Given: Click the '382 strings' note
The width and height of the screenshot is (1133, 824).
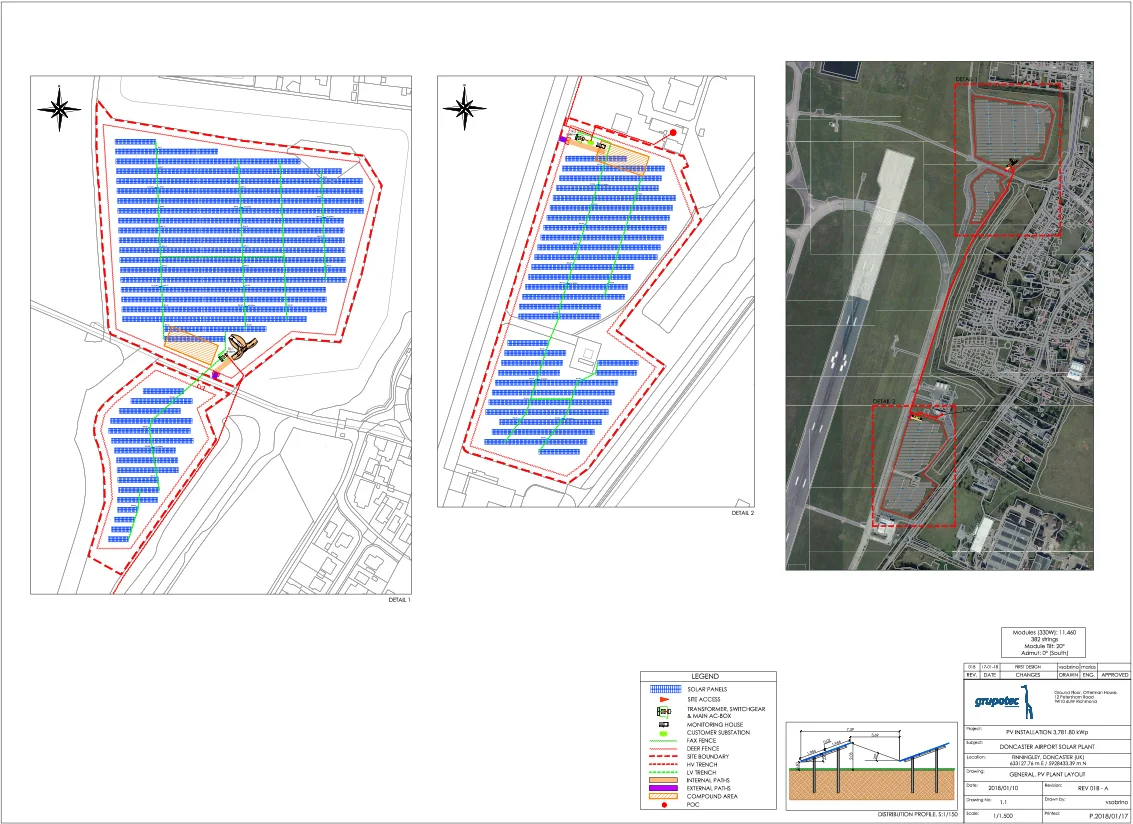Looking at the screenshot, I should [1044, 640].
